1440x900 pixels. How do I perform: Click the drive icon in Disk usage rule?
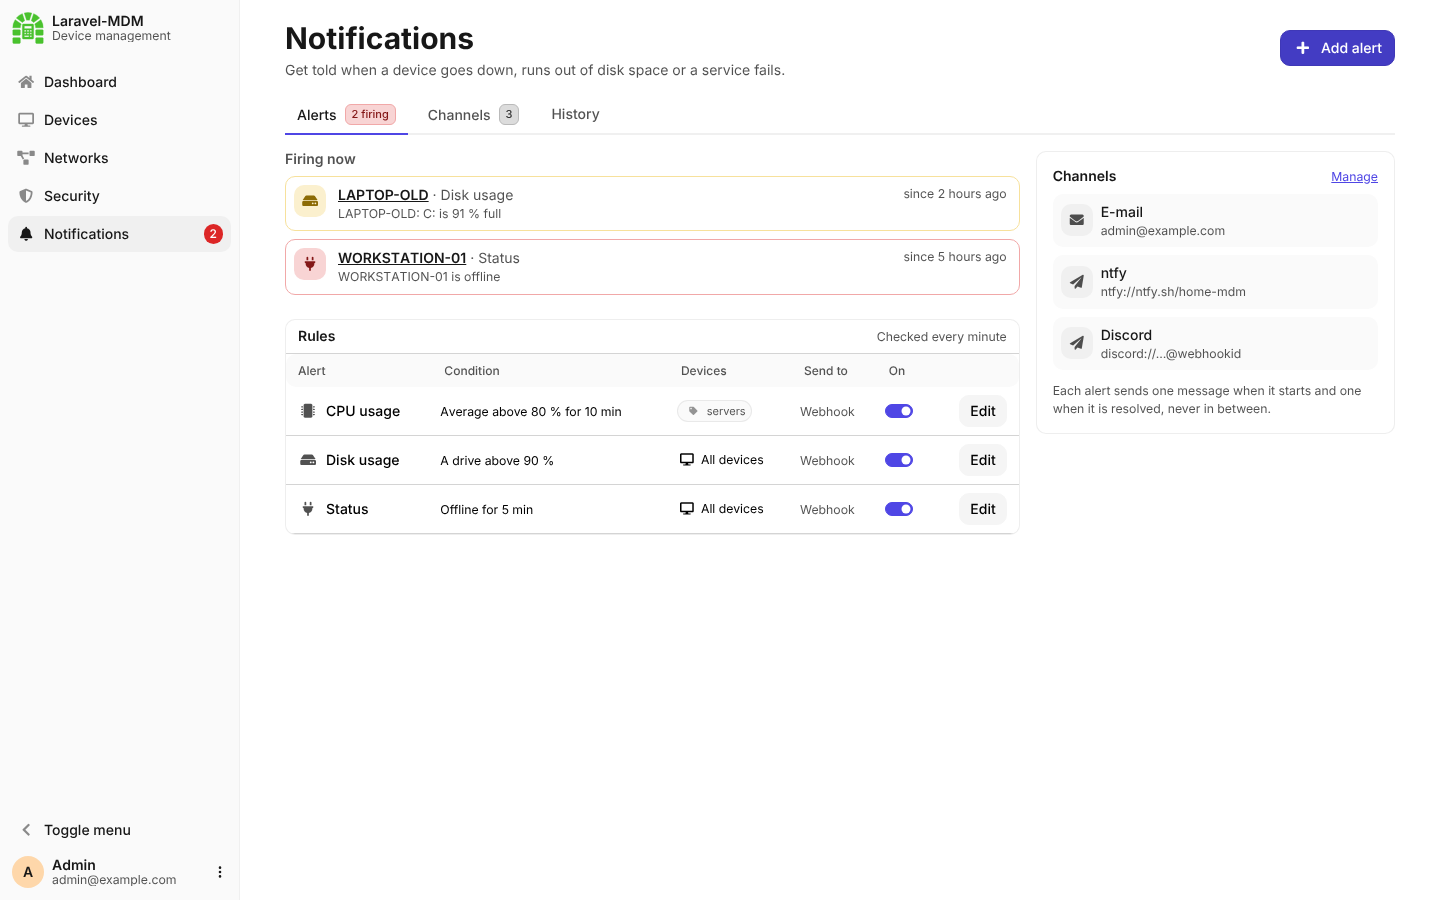coord(308,460)
